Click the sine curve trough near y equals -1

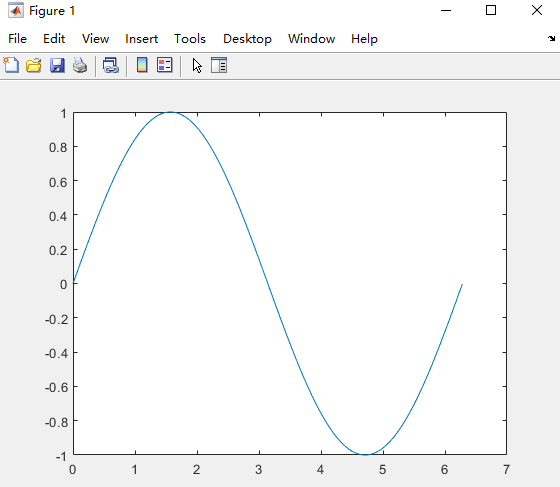click(365, 454)
